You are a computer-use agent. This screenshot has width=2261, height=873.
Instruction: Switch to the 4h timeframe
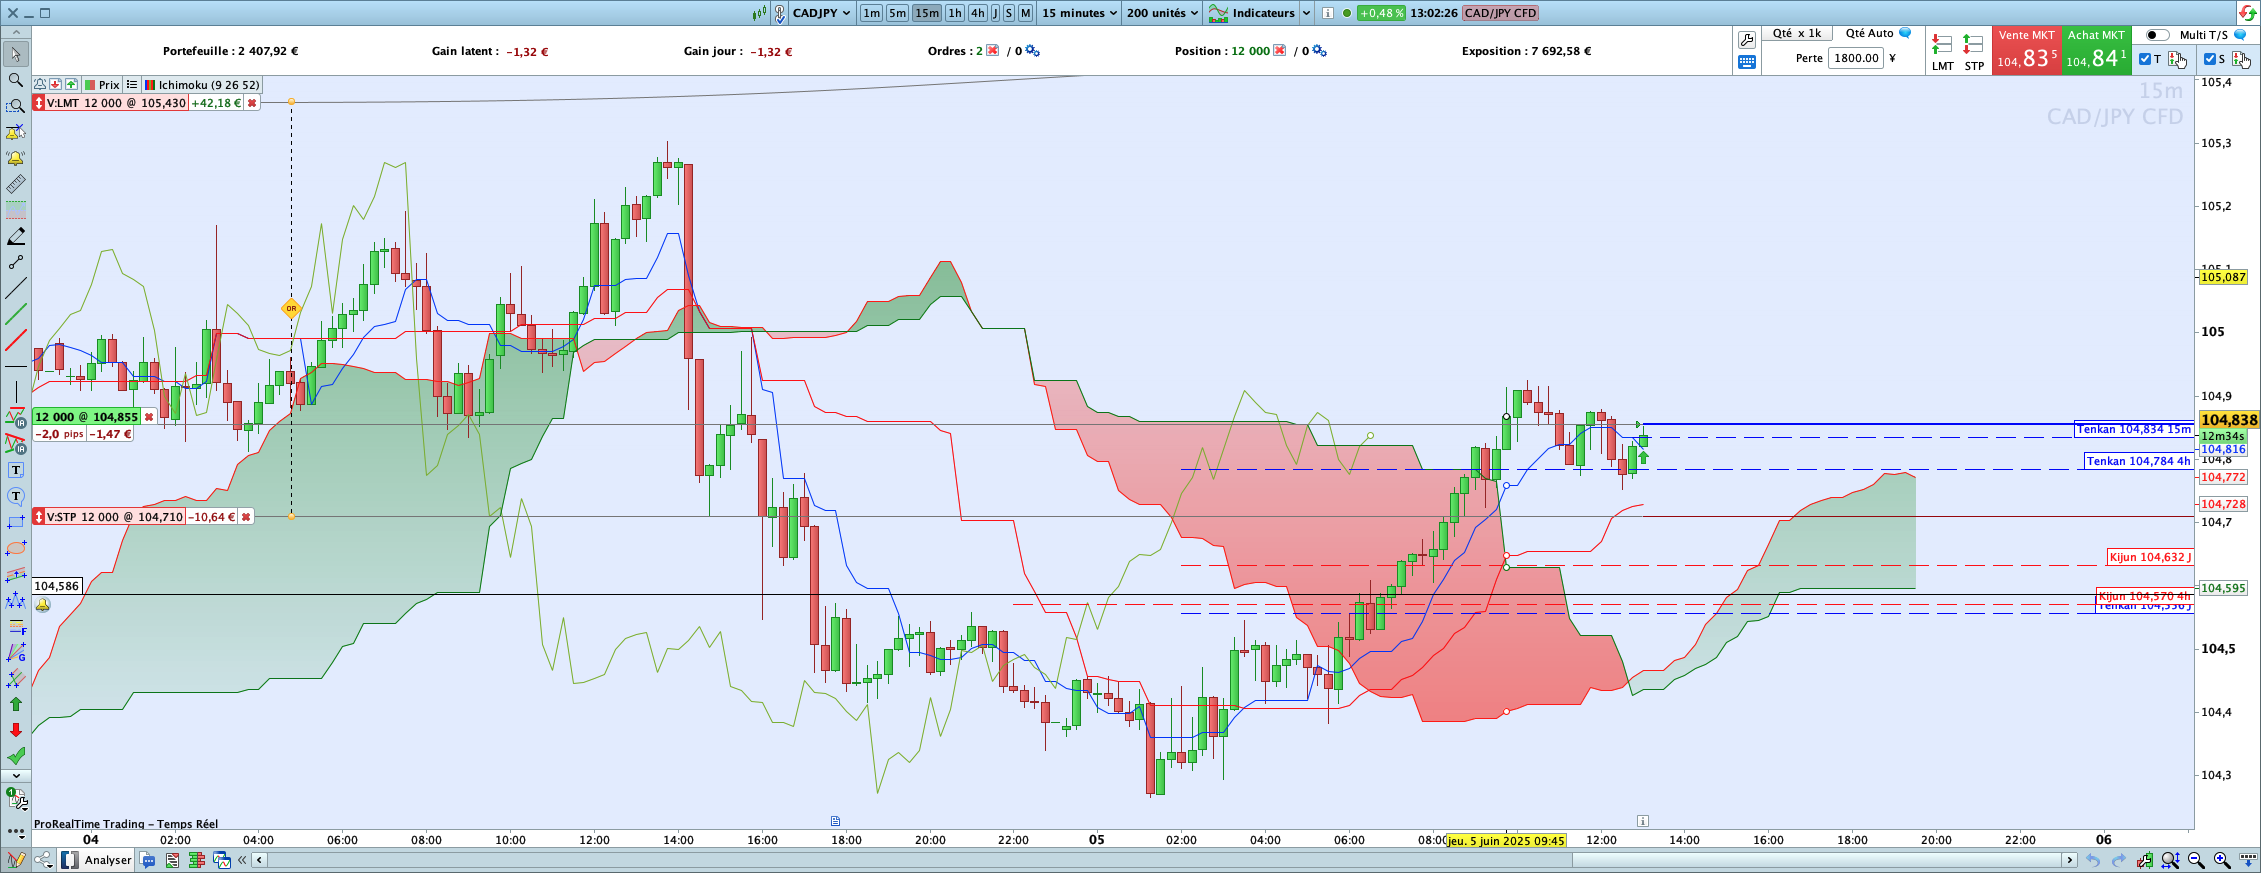(977, 13)
